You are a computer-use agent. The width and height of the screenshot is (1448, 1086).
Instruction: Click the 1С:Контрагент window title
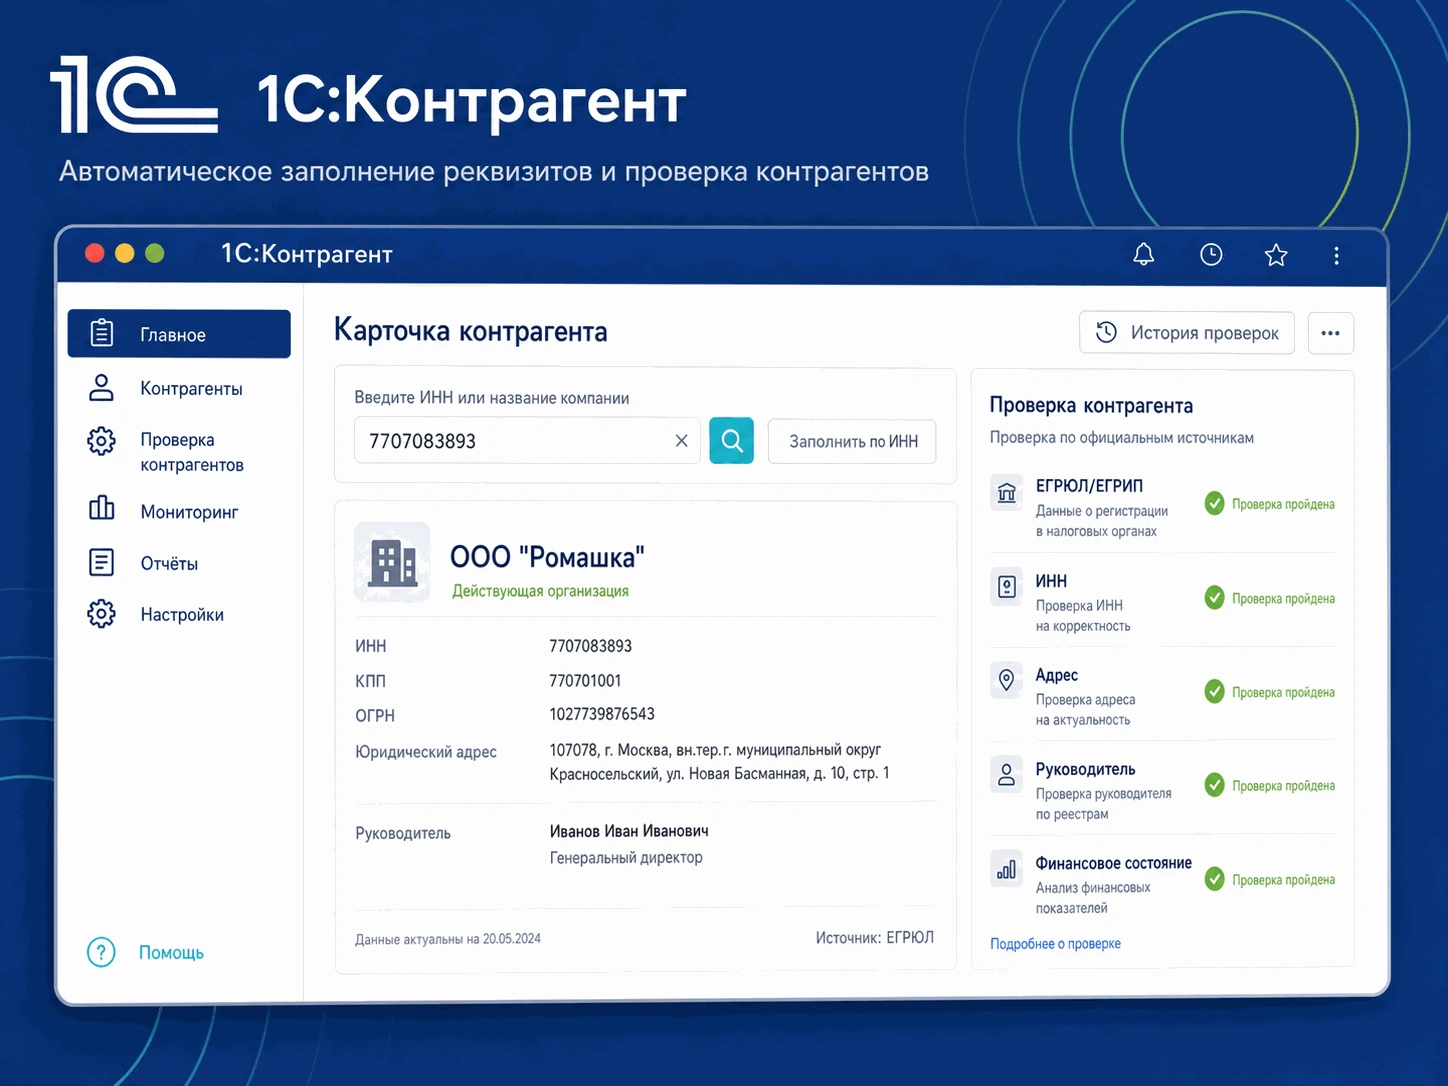point(306,254)
